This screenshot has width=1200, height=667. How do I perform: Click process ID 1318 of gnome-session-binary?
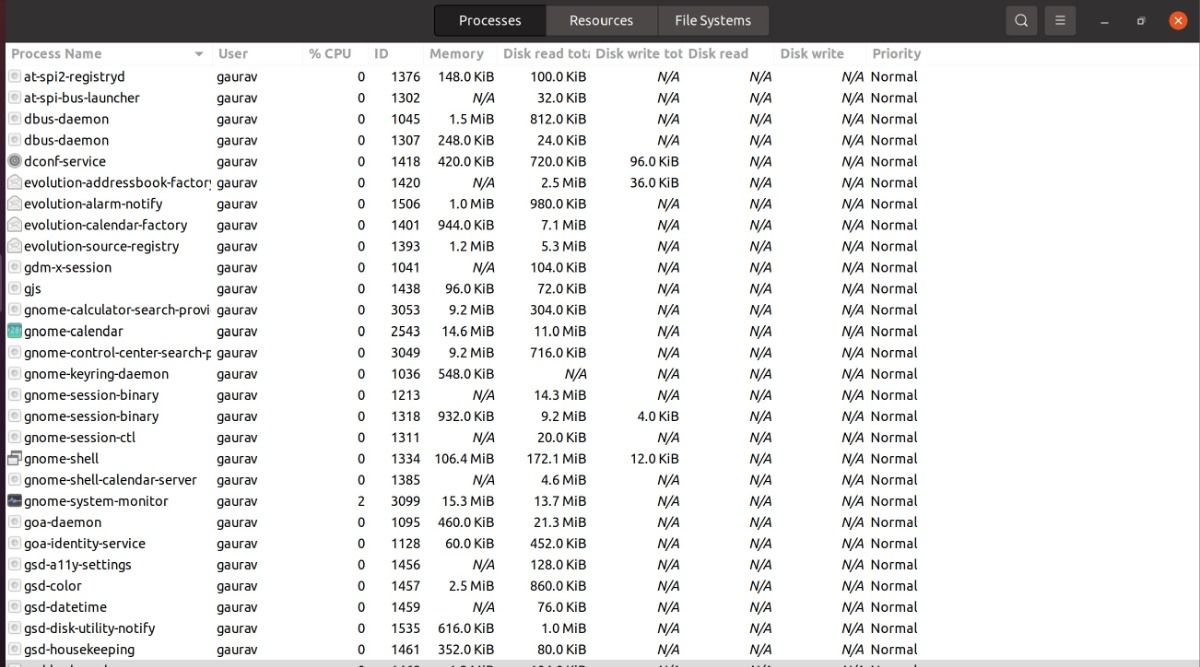(x=406, y=416)
